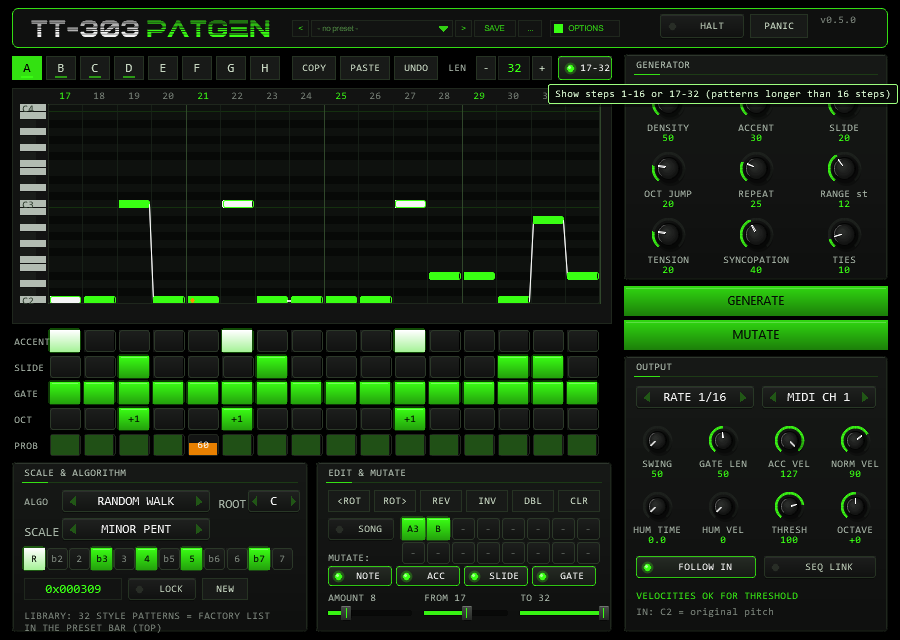Toggle the 17-32 step page switch

click(585, 68)
